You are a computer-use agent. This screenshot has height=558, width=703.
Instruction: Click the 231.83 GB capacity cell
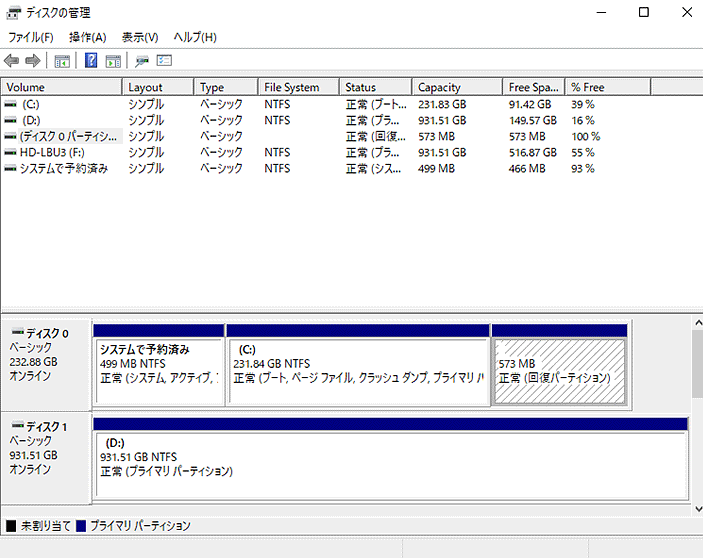click(x=442, y=104)
